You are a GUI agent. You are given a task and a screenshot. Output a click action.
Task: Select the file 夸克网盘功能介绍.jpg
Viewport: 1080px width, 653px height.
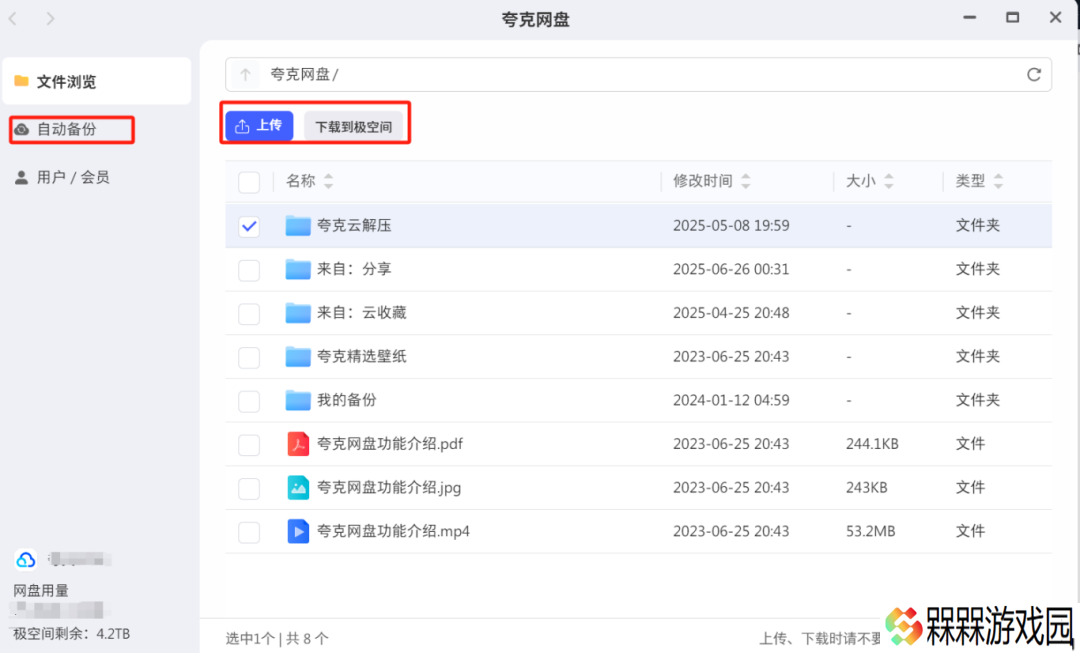389,488
